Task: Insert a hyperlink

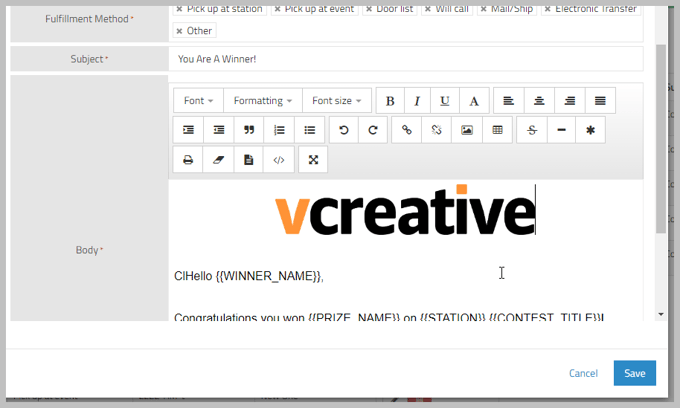Action: pyautogui.click(x=406, y=130)
